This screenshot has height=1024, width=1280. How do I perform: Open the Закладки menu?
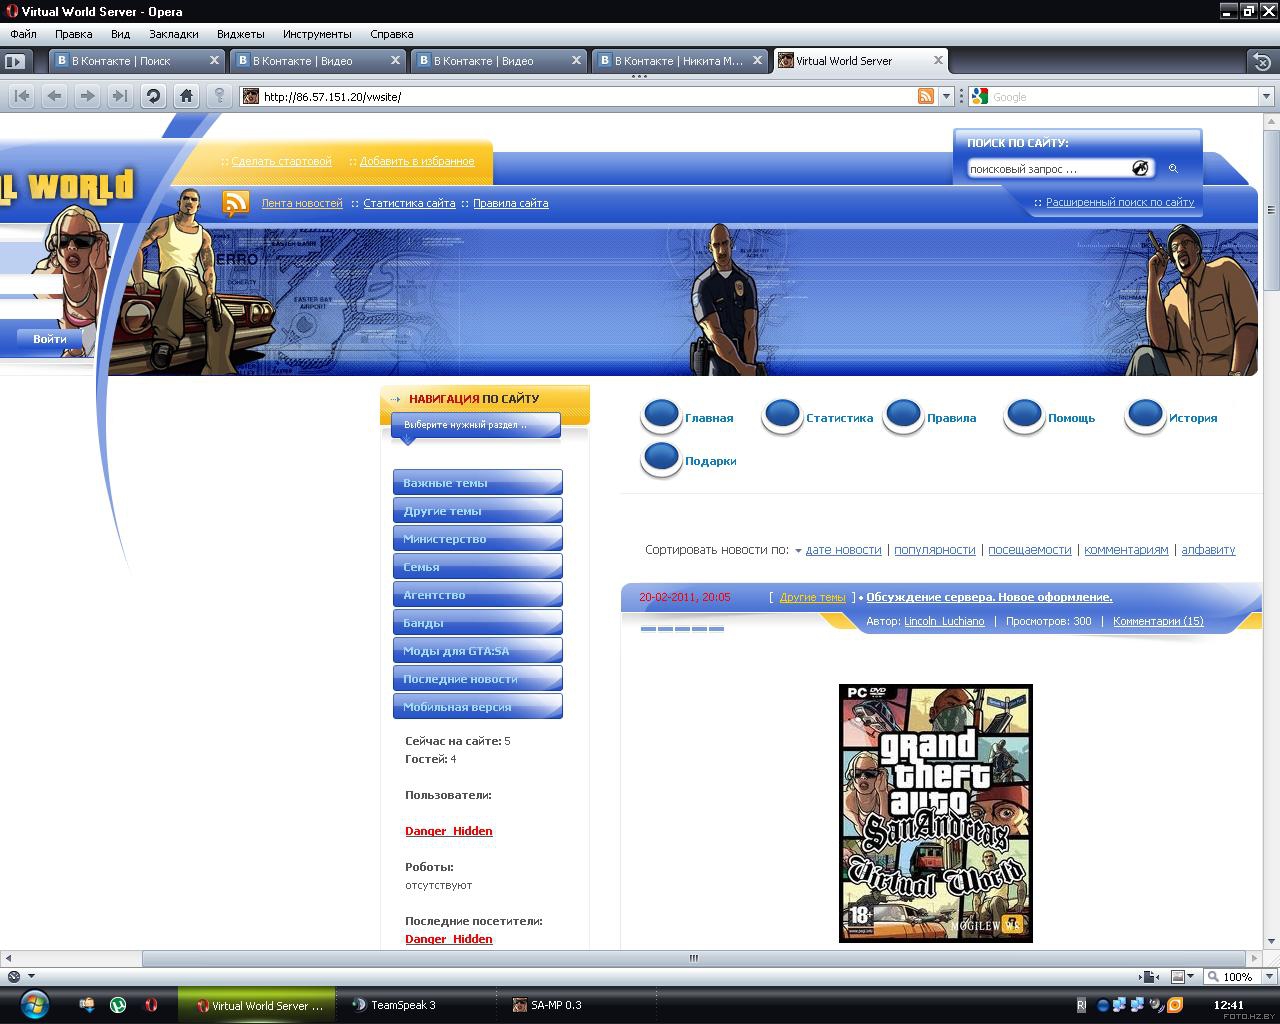tap(174, 34)
